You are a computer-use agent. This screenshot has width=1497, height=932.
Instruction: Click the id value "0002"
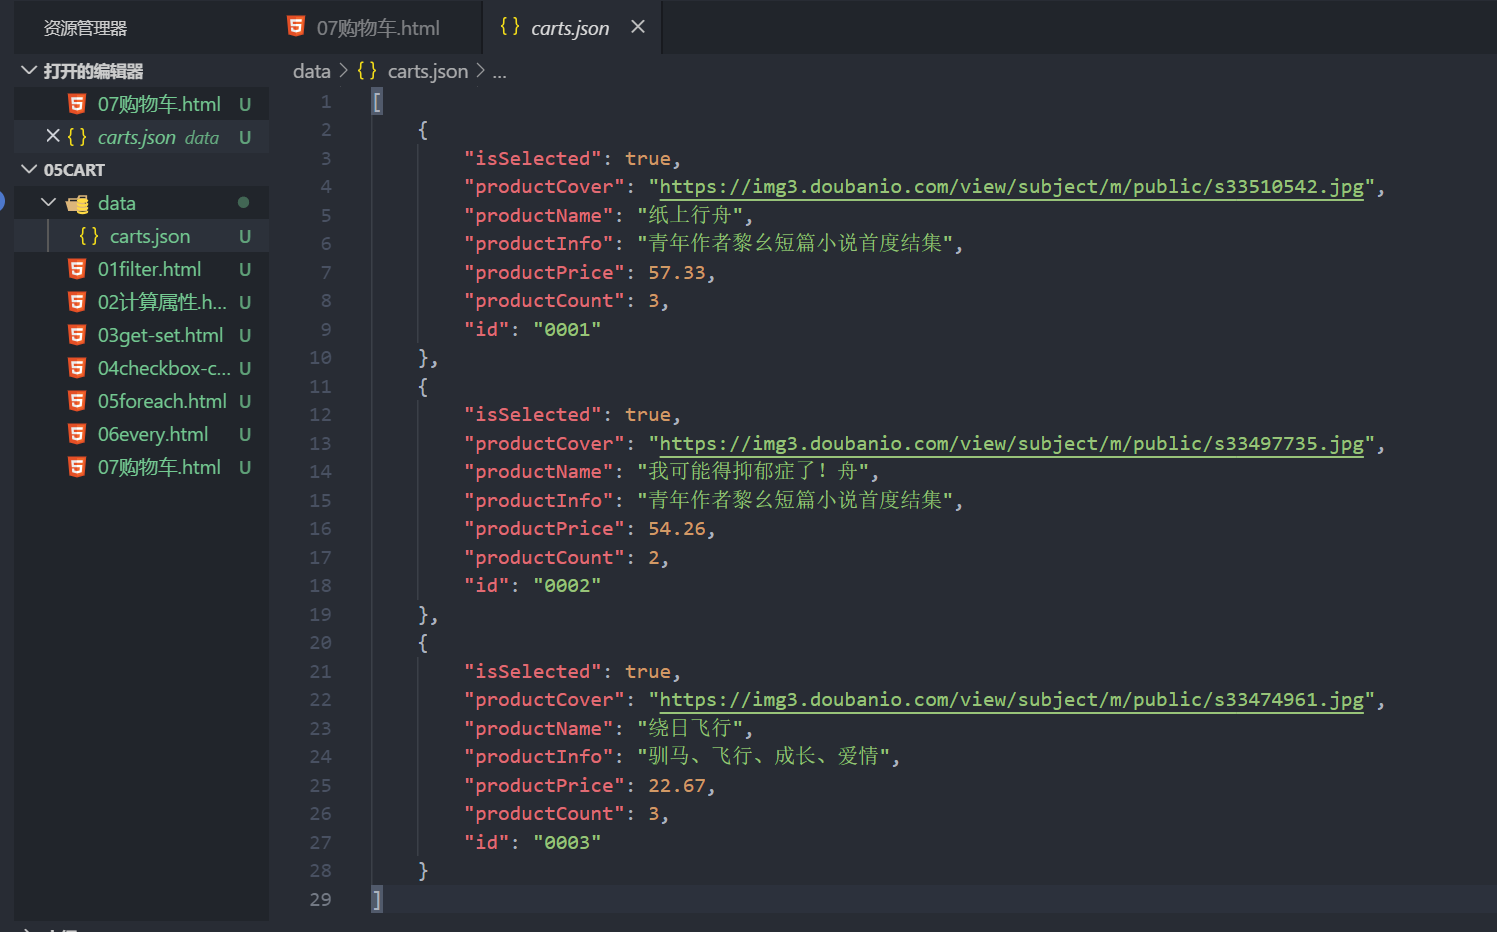click(567, 586)
